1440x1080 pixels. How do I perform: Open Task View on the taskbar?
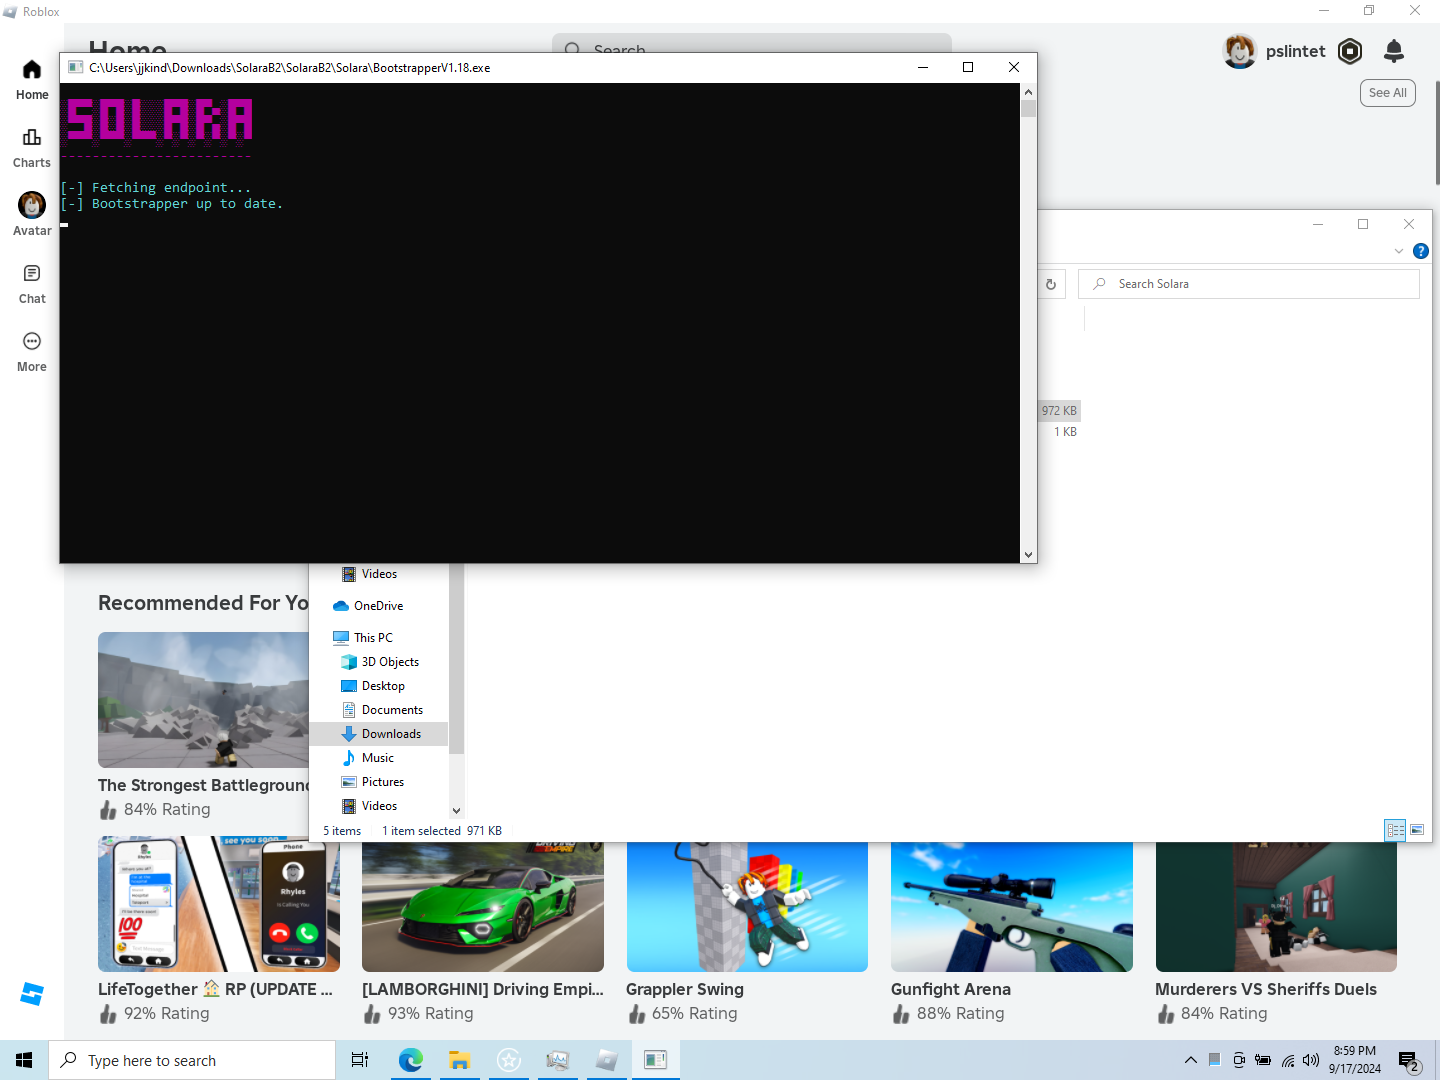point(360,1060)
